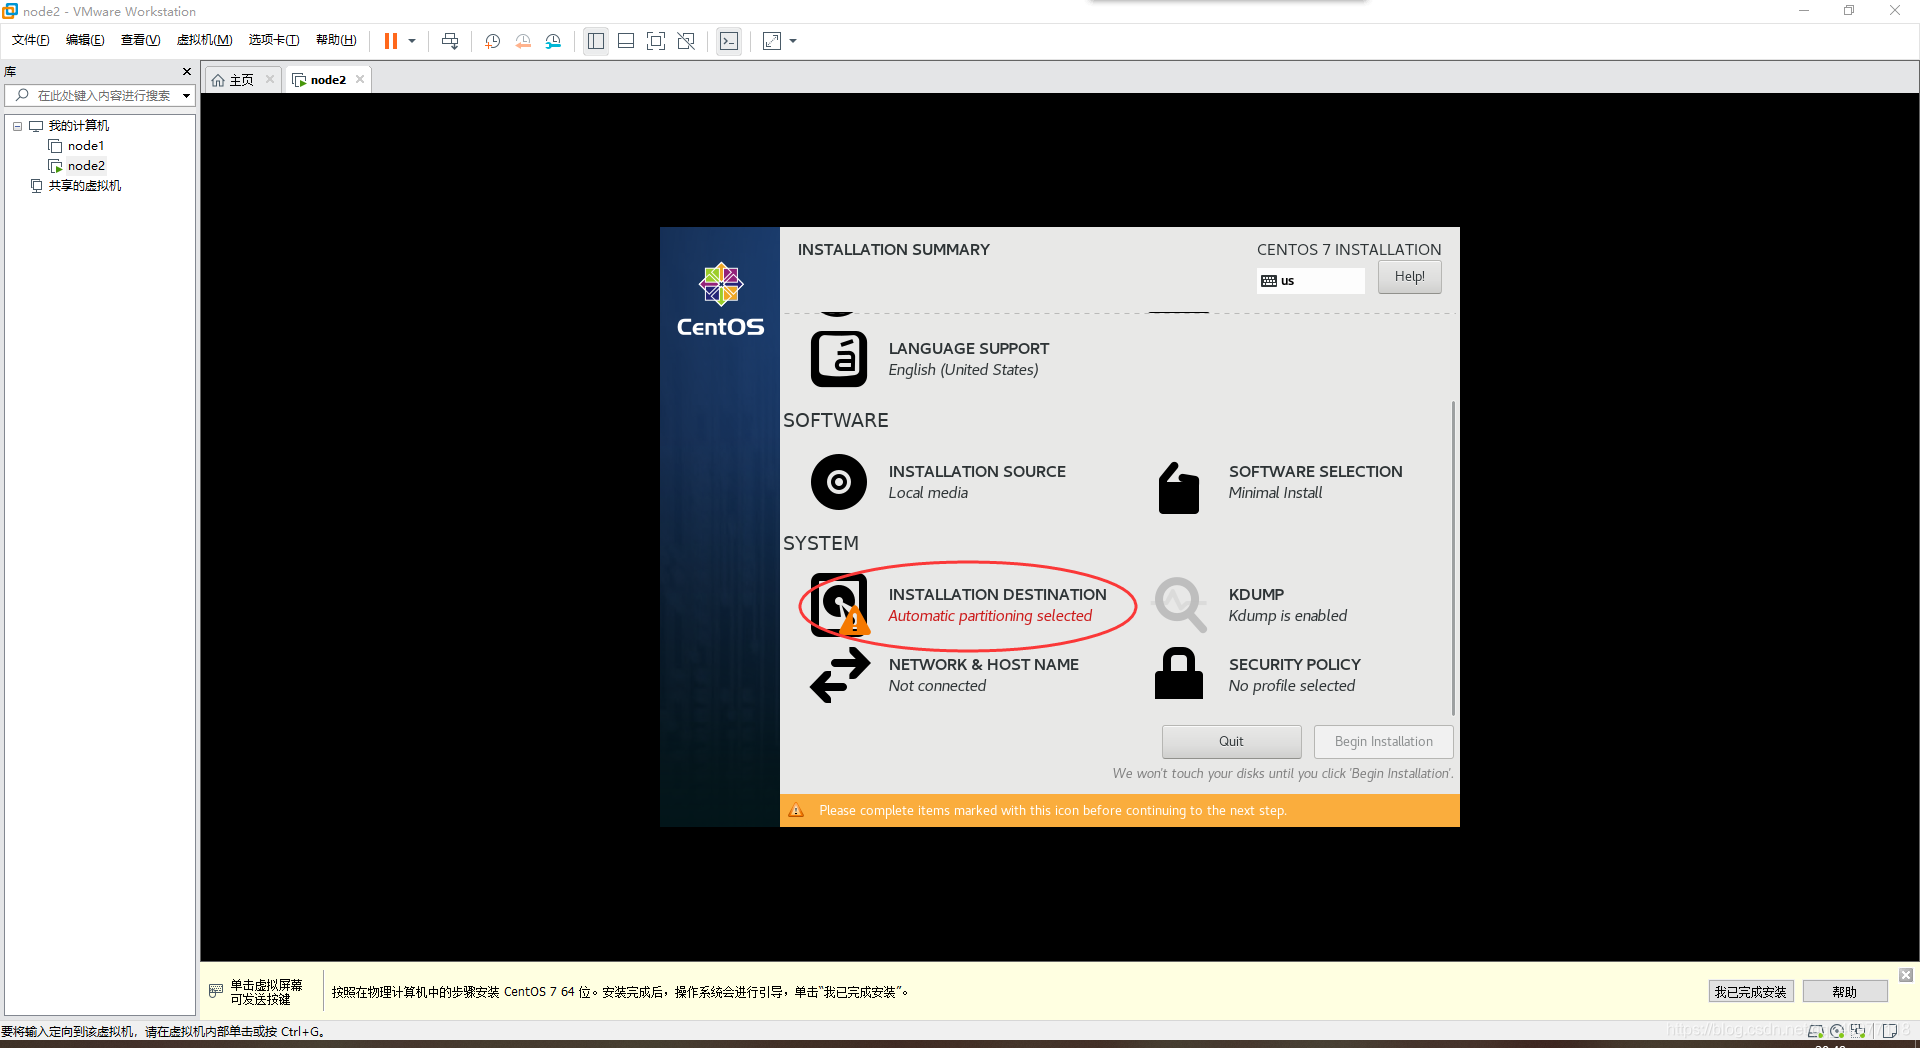Take a snapshot with the clock-plus icon

[x=493, y=41]
